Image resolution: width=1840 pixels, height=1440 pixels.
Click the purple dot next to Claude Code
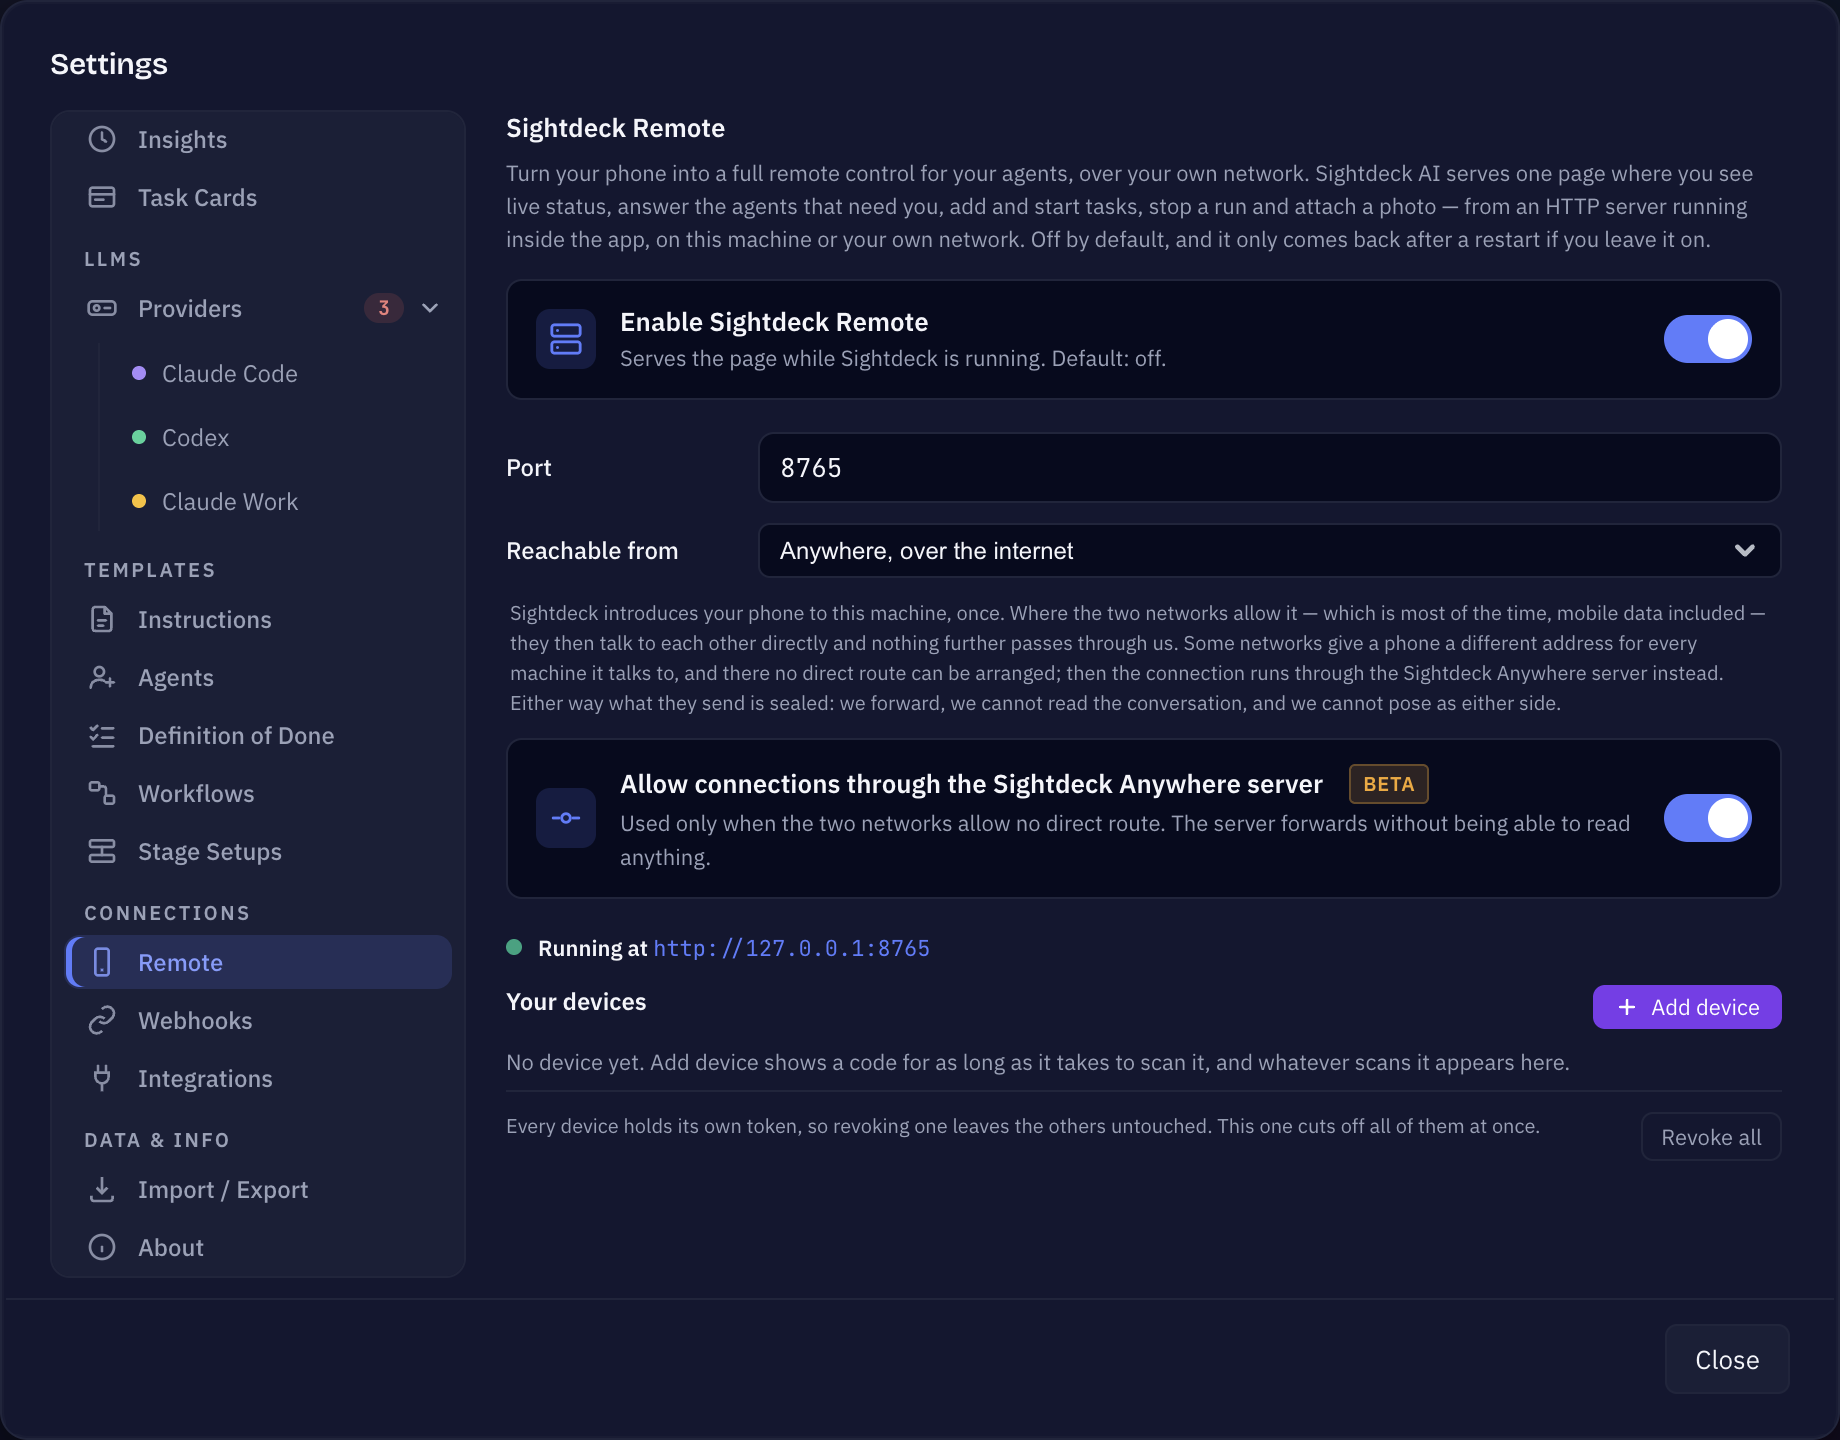[x=139, y=373]
